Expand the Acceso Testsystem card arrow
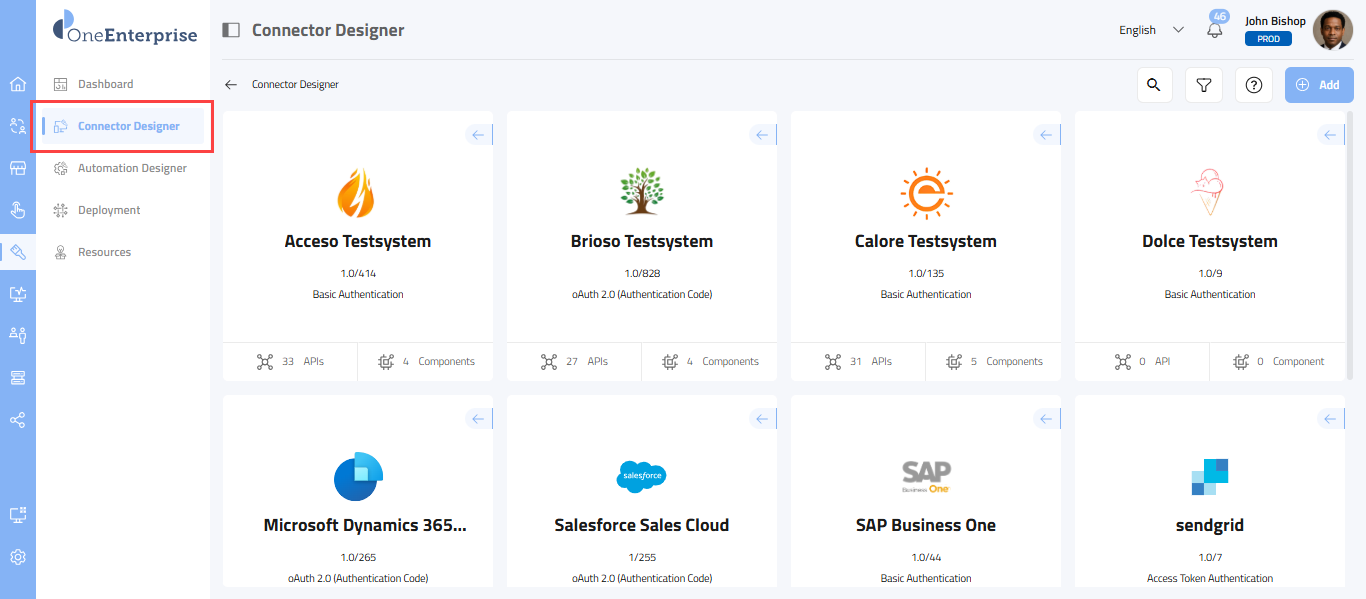The height and width of the screenshot is (599, 1366). (x=478, y=135)
